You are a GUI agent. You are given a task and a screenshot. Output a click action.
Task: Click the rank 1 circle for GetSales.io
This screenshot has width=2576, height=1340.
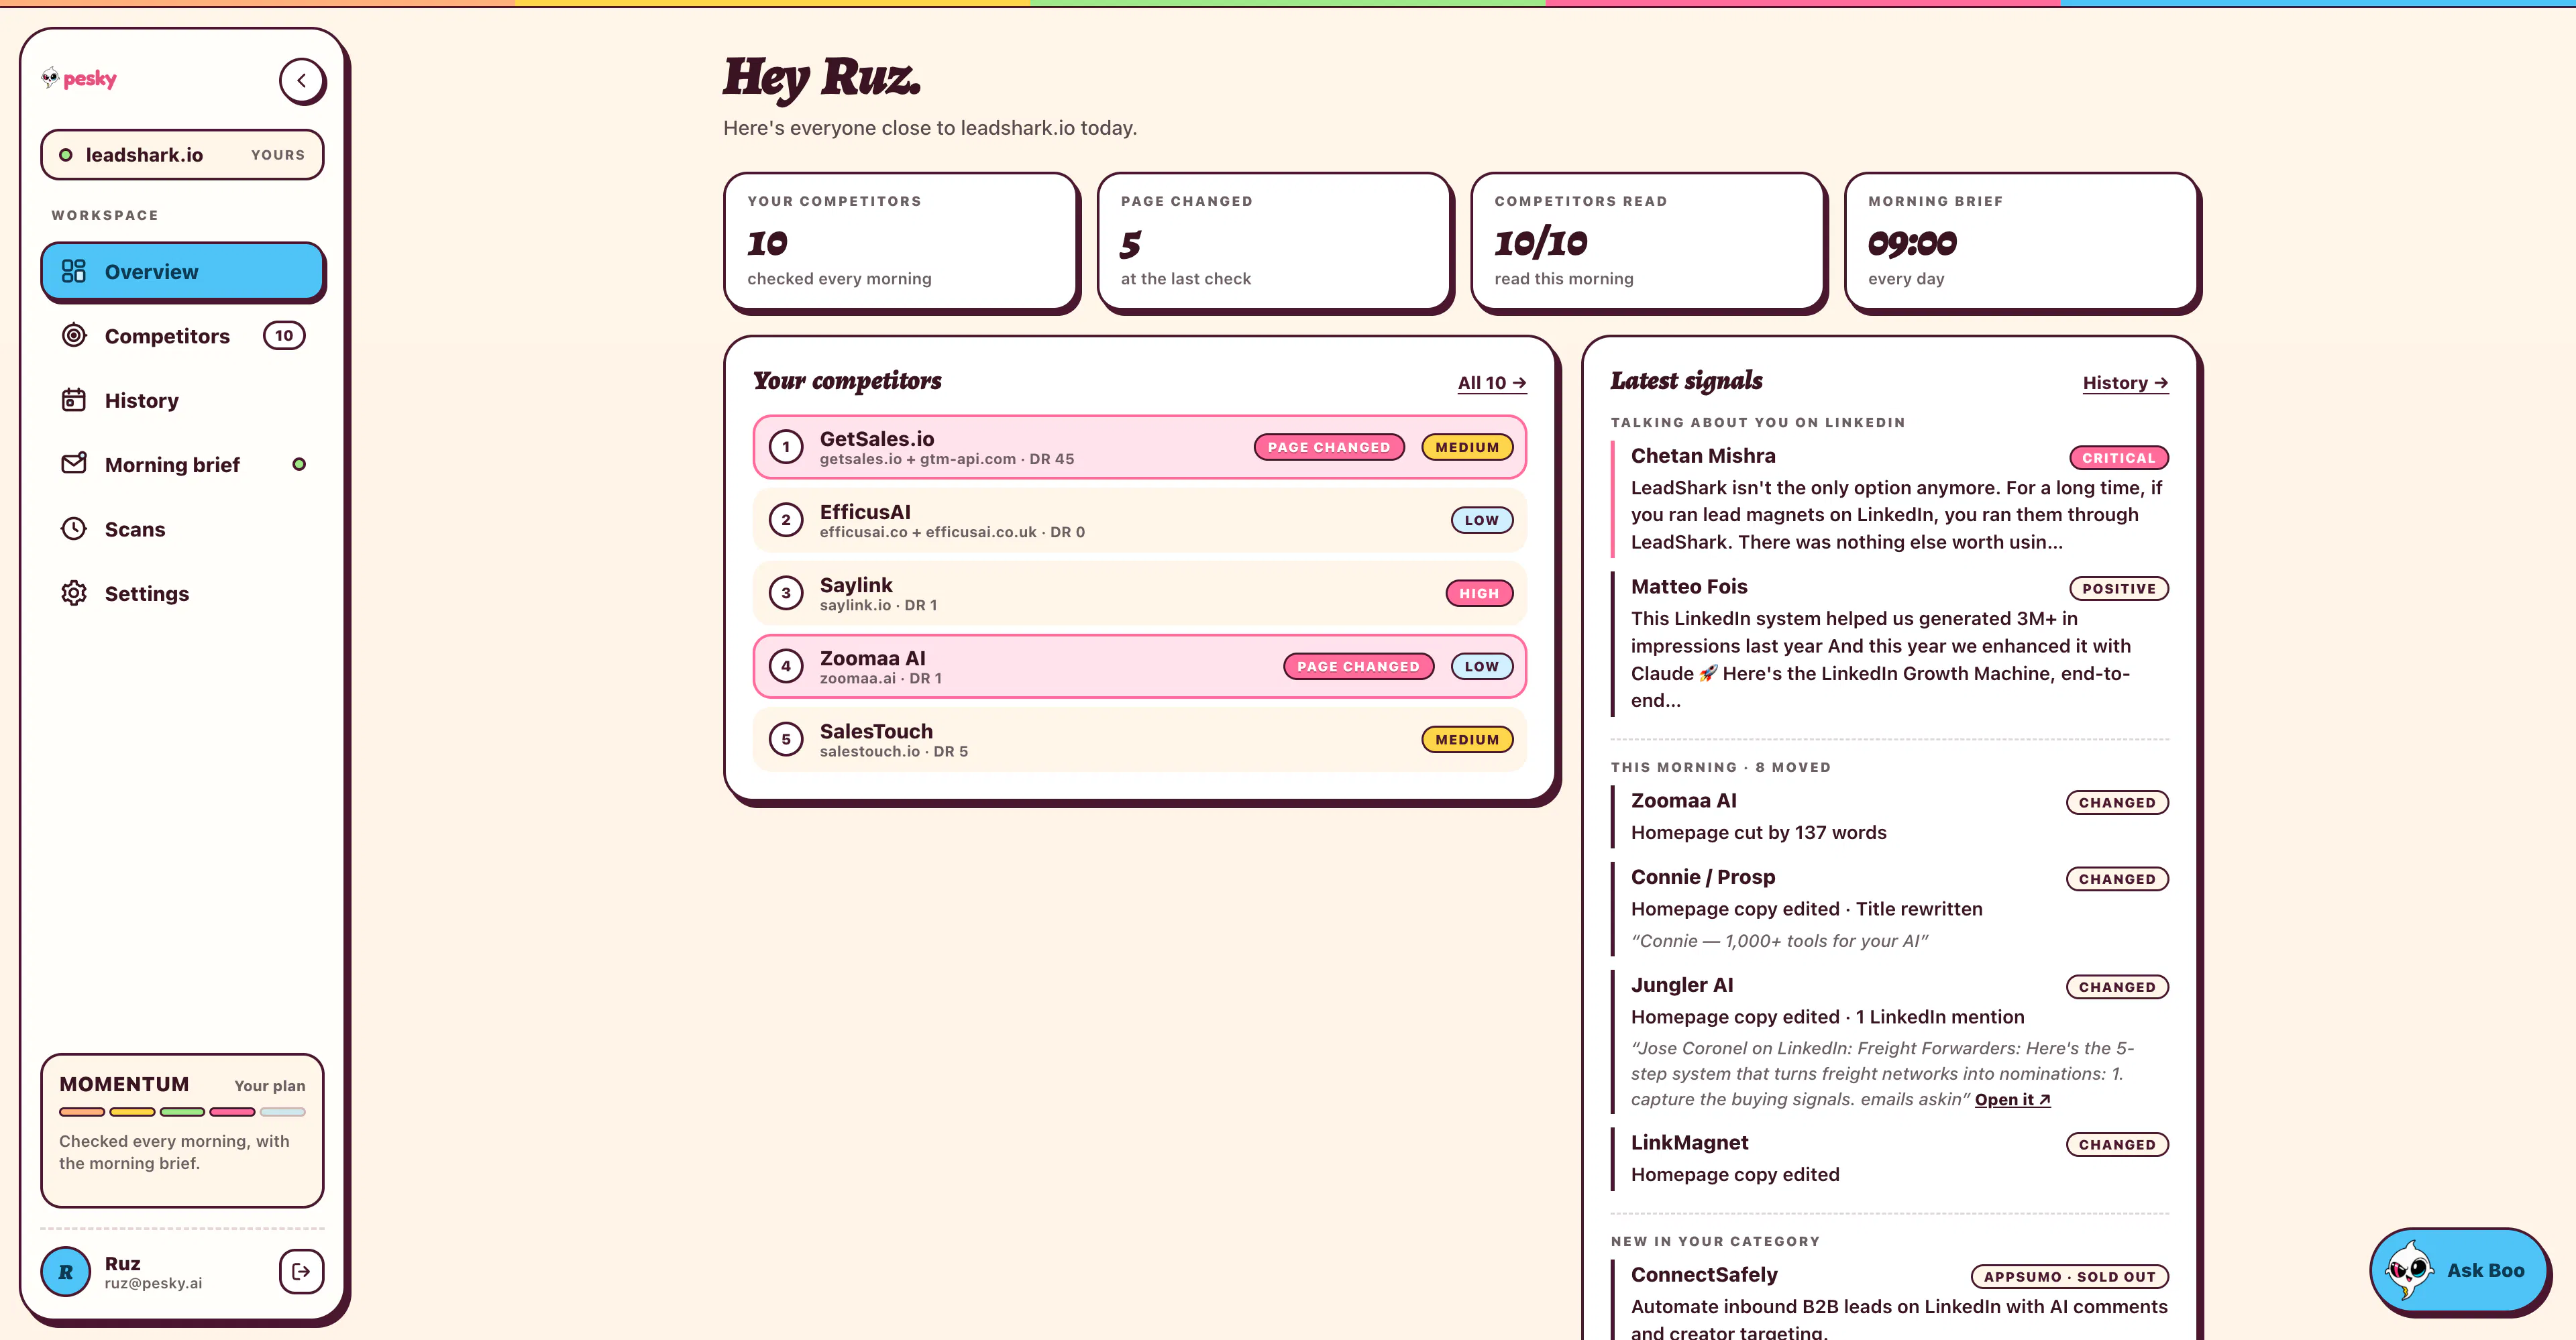786,447
